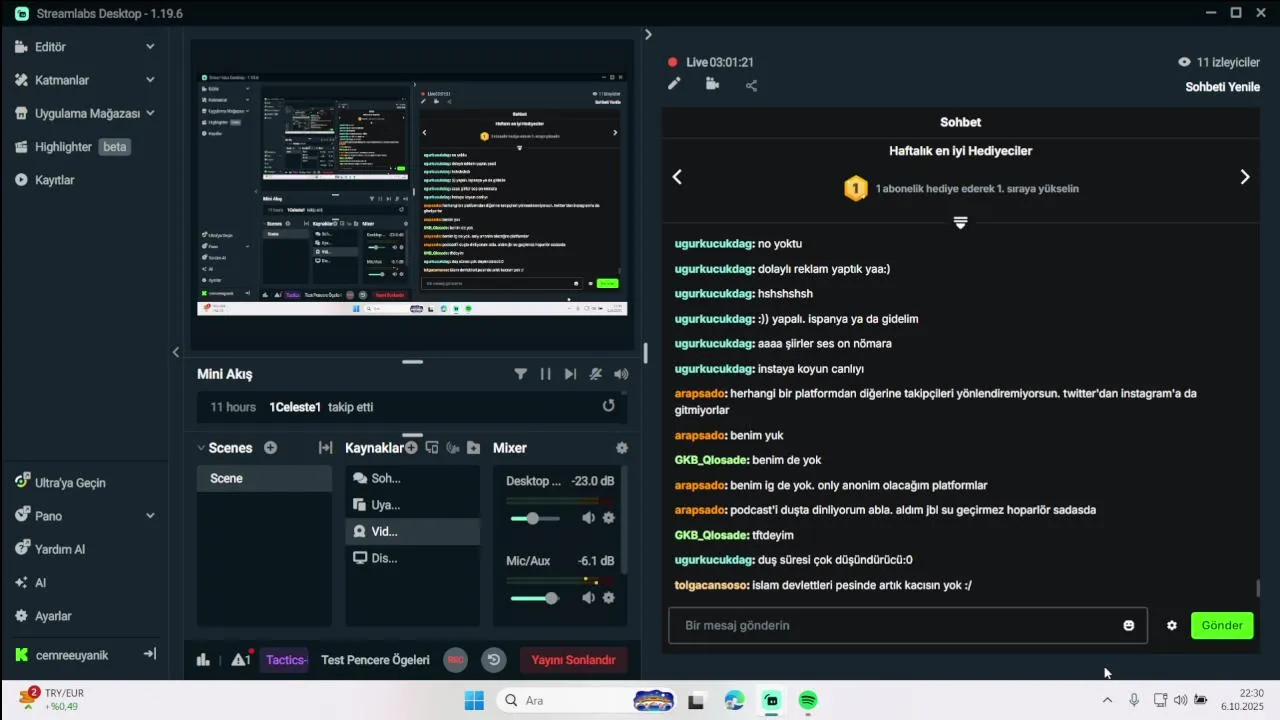
Task: Select the Dis... display capture source
Action: (x=412, y=558)
